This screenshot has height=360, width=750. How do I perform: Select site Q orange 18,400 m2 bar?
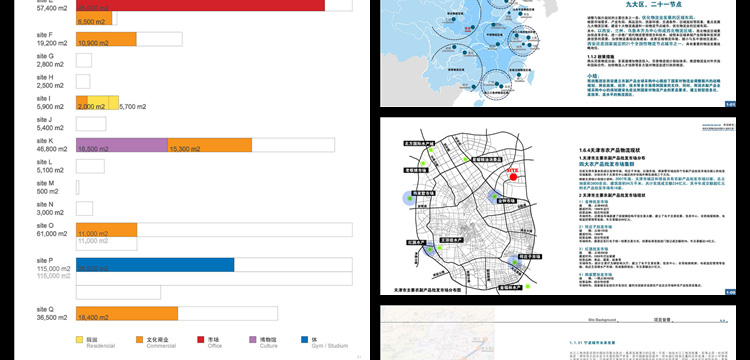click(127, 314)
